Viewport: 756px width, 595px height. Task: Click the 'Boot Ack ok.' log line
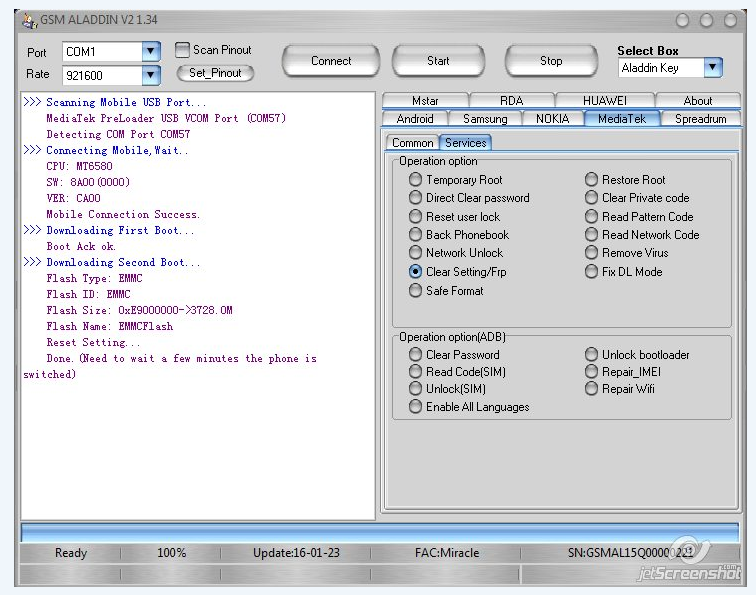click(81, 246)
